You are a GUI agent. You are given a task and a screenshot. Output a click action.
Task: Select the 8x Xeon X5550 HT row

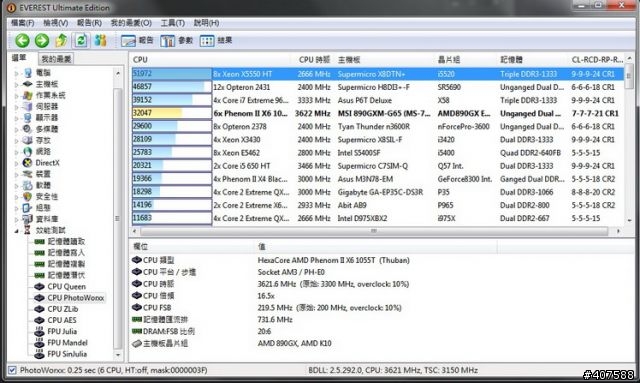378,74
